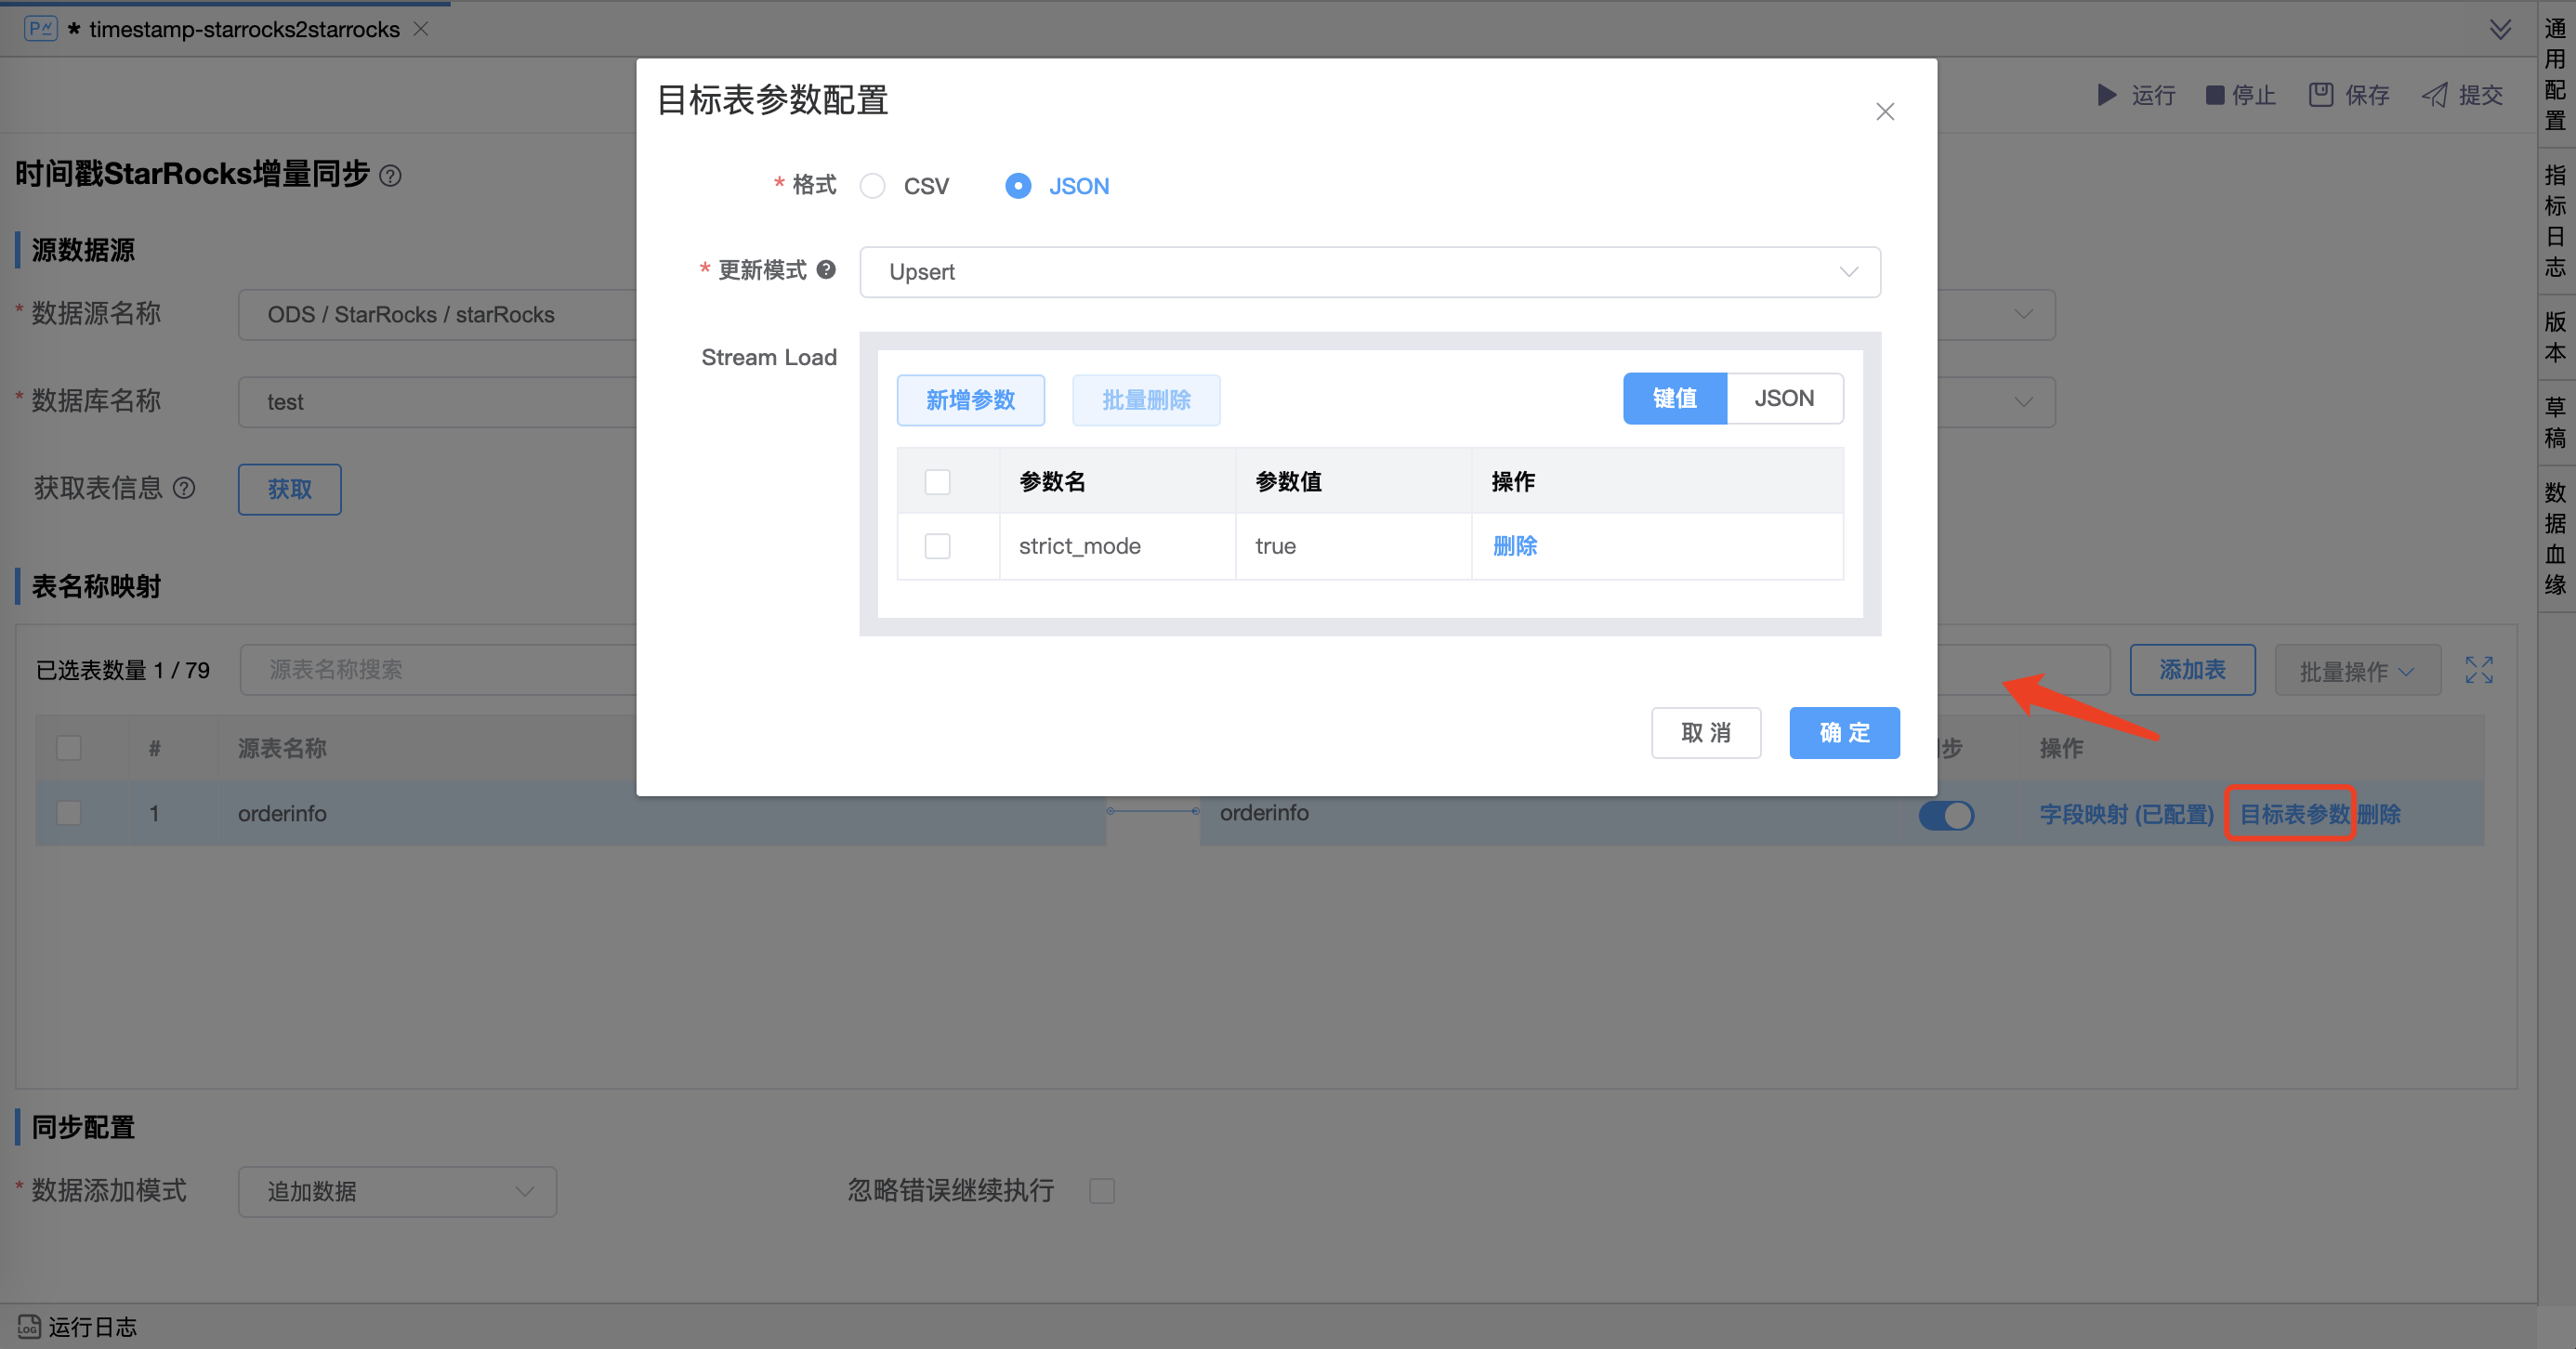Click the 确定 confirm button
The image size is (2576, 1349).
(1843, 732)
